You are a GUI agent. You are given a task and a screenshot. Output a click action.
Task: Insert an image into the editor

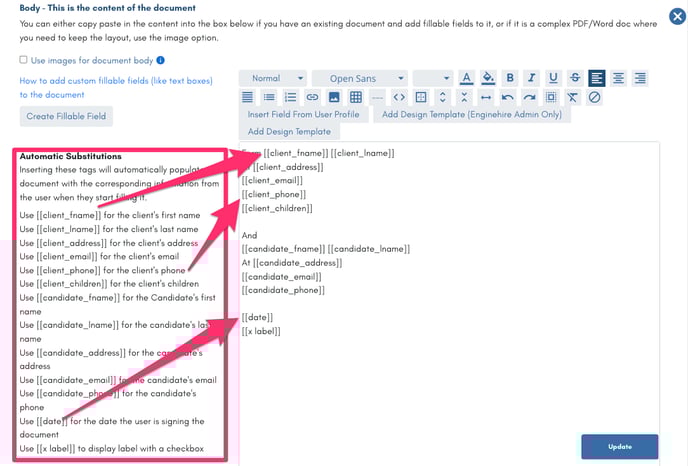pos(334,97)
